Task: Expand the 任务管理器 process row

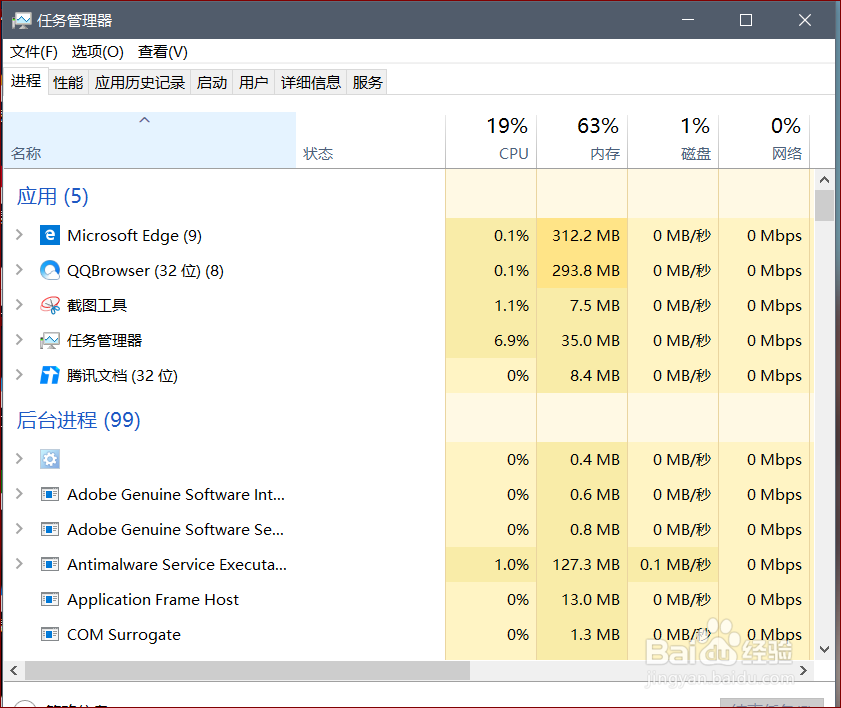Action: 19,340
